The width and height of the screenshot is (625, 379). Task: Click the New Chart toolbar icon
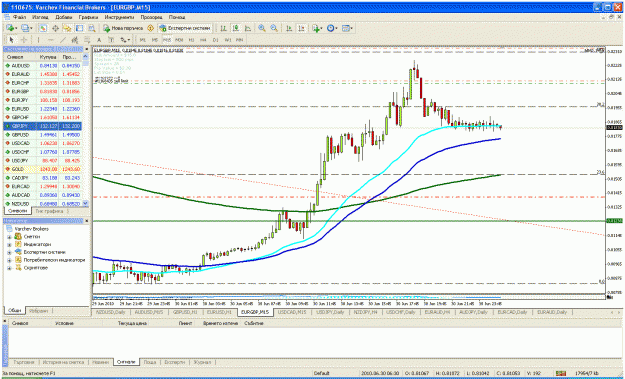click(11, 28)
